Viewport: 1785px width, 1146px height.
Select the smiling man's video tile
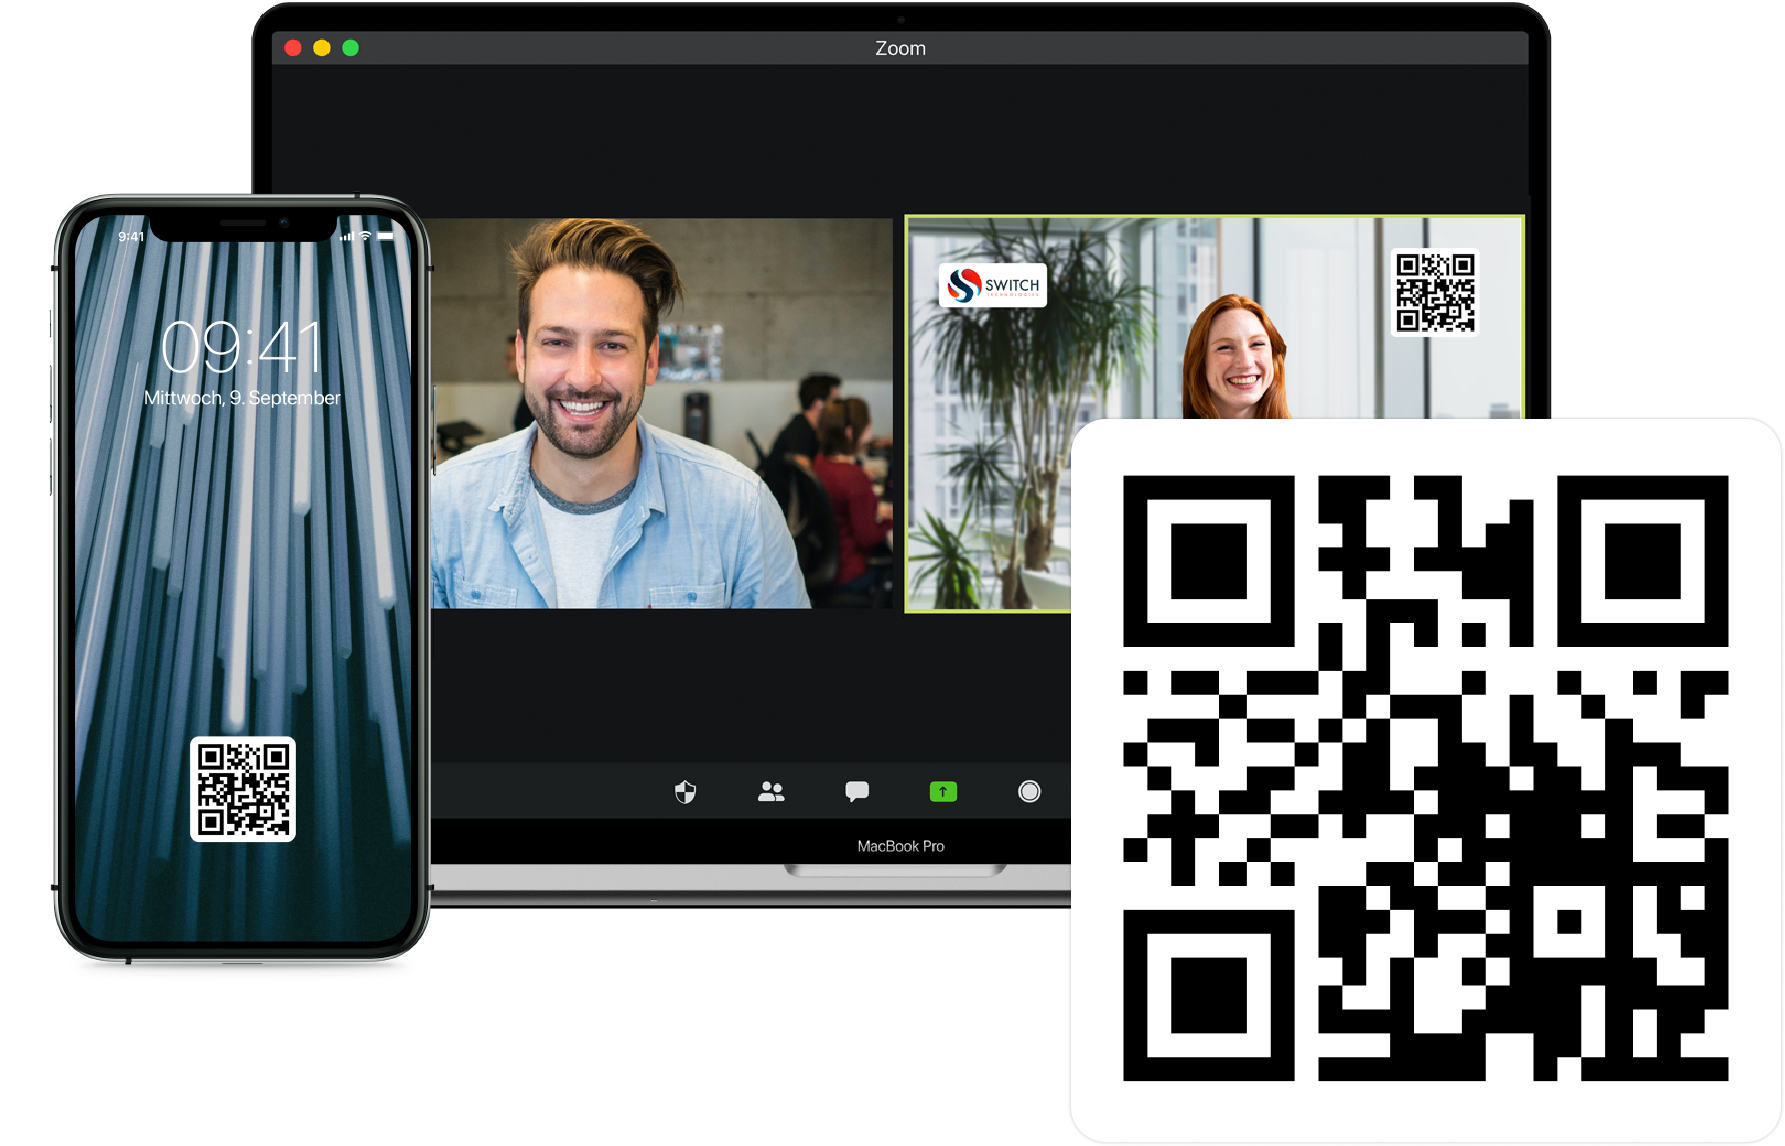click(661, 413)
